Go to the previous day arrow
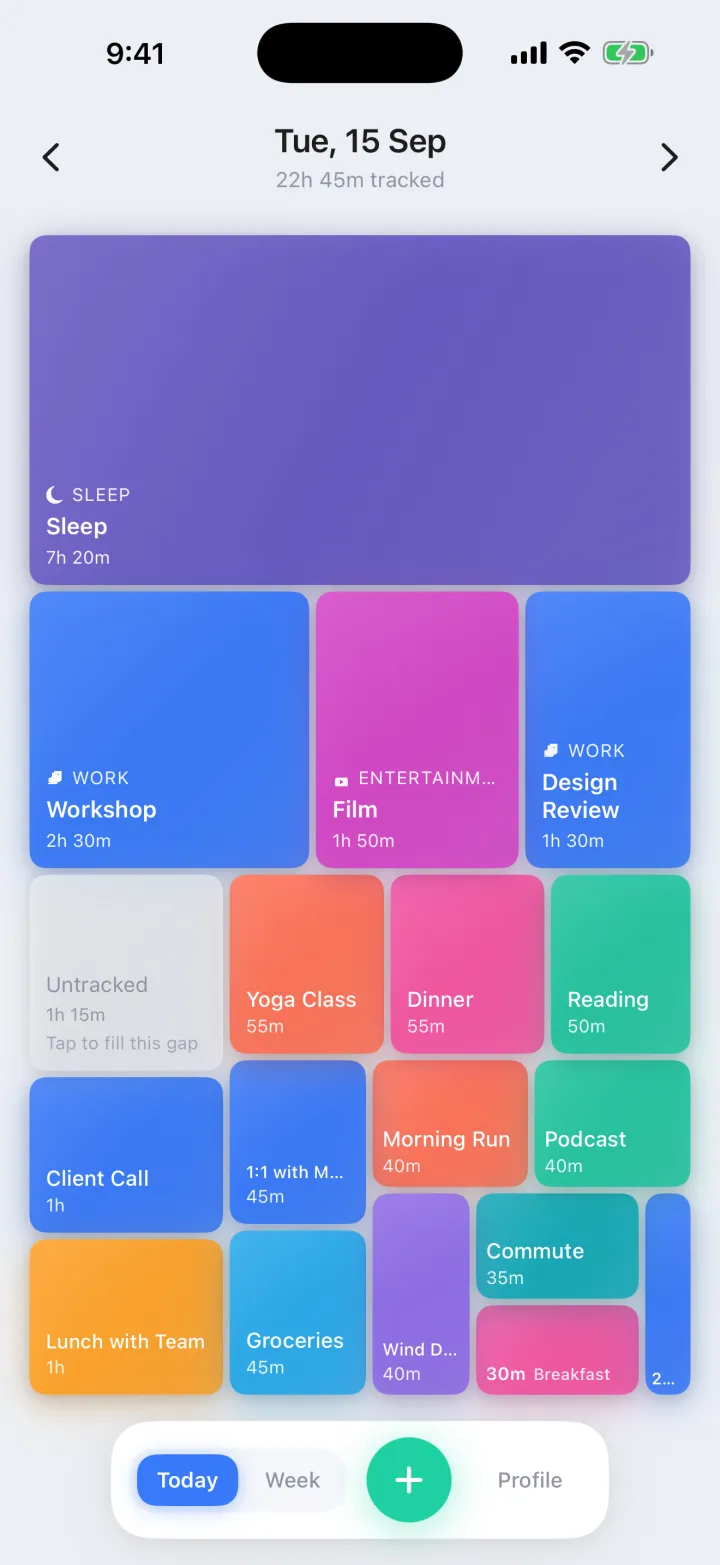The image size is (720, 1565). 51,157
